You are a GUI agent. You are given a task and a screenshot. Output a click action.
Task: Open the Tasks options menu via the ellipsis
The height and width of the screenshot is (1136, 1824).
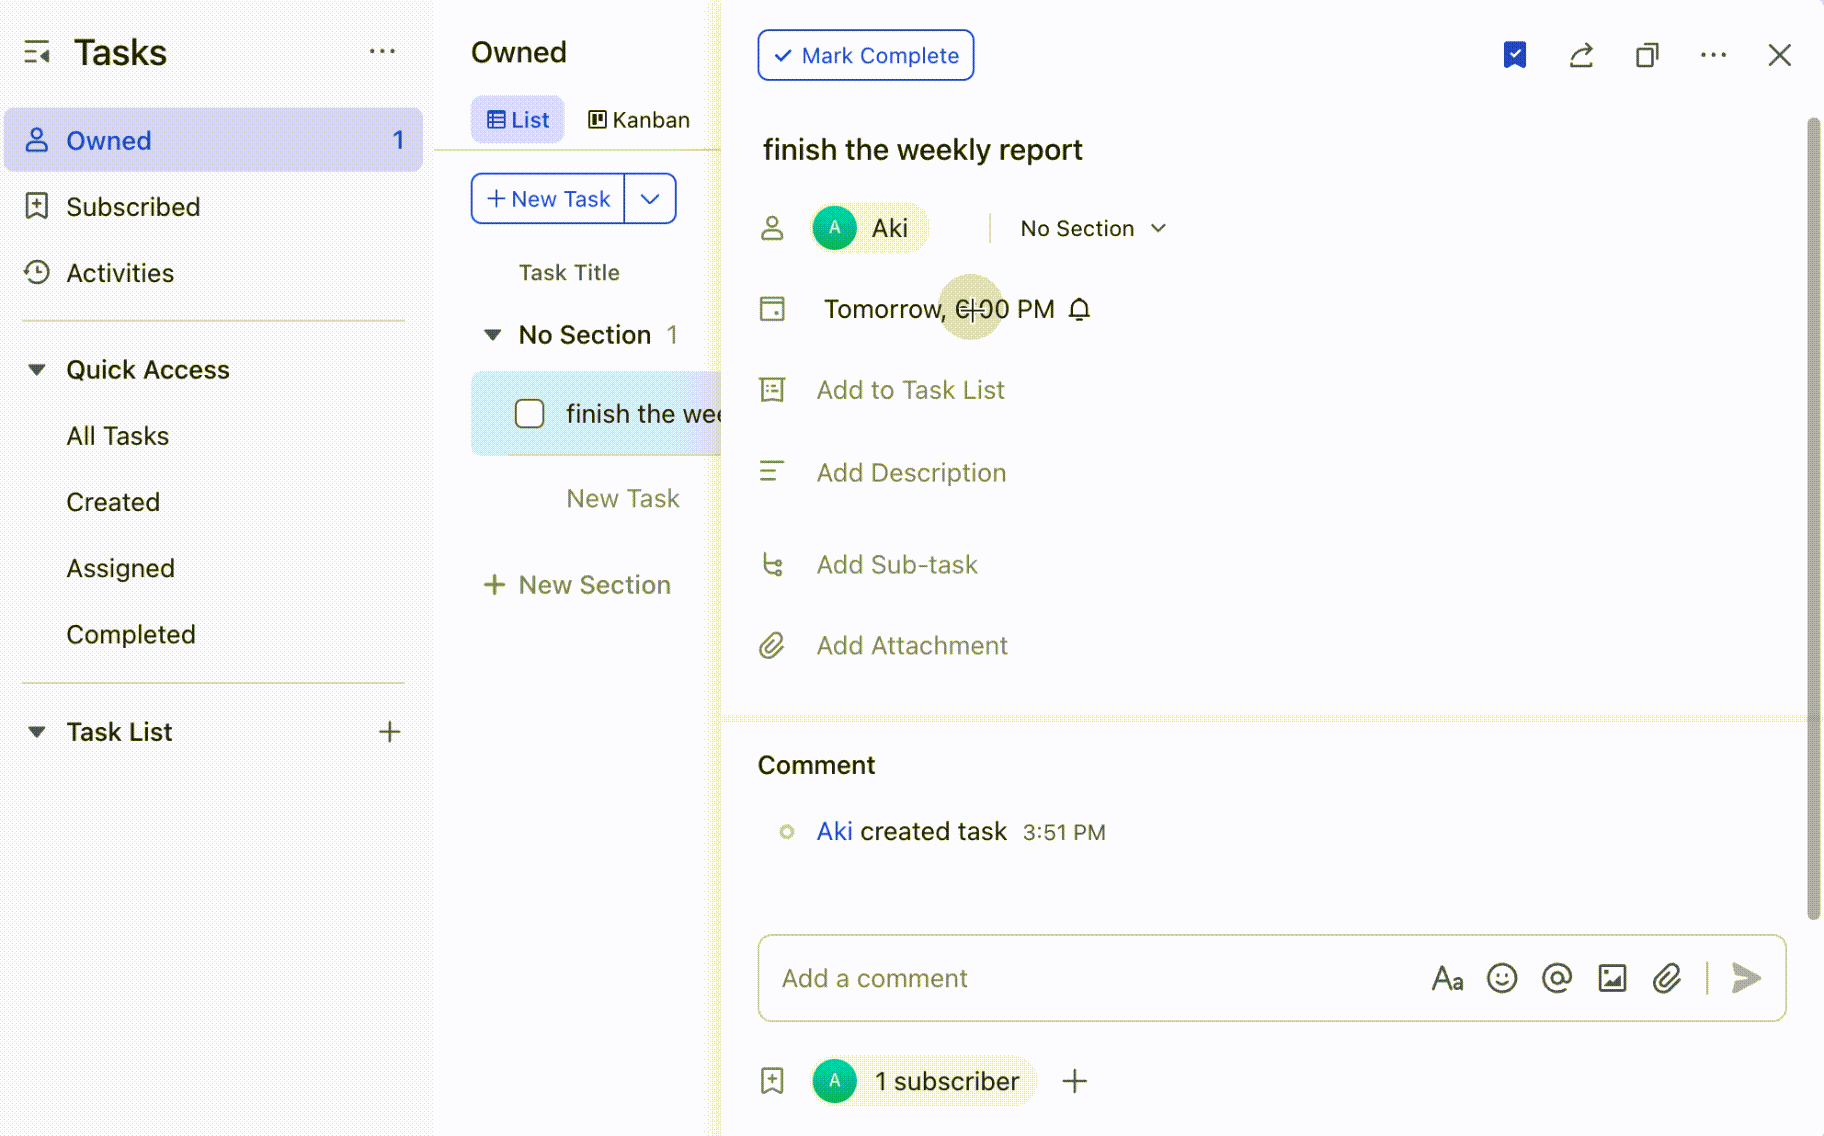(x=382, y=51)
